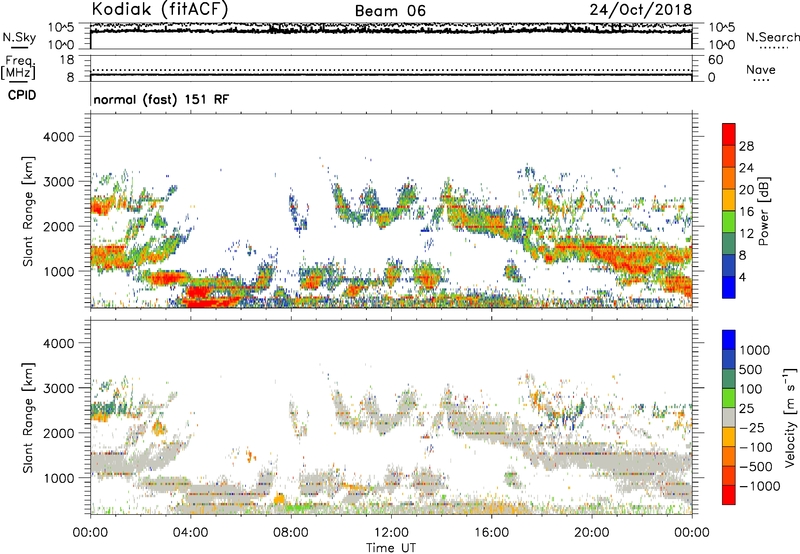Image resolution: width=800 pixels, height=554 pixels.
Task: Click the 'normal (fast) 151 RF' text
Action: [161, 99]
